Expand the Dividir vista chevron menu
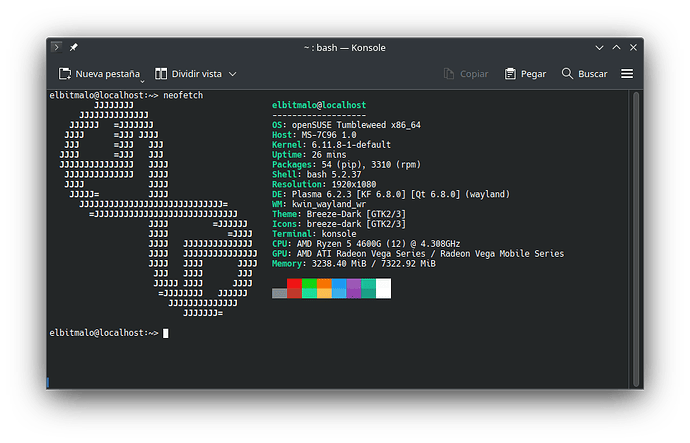This screenshot has height=443, width=690. pos(233,74)
